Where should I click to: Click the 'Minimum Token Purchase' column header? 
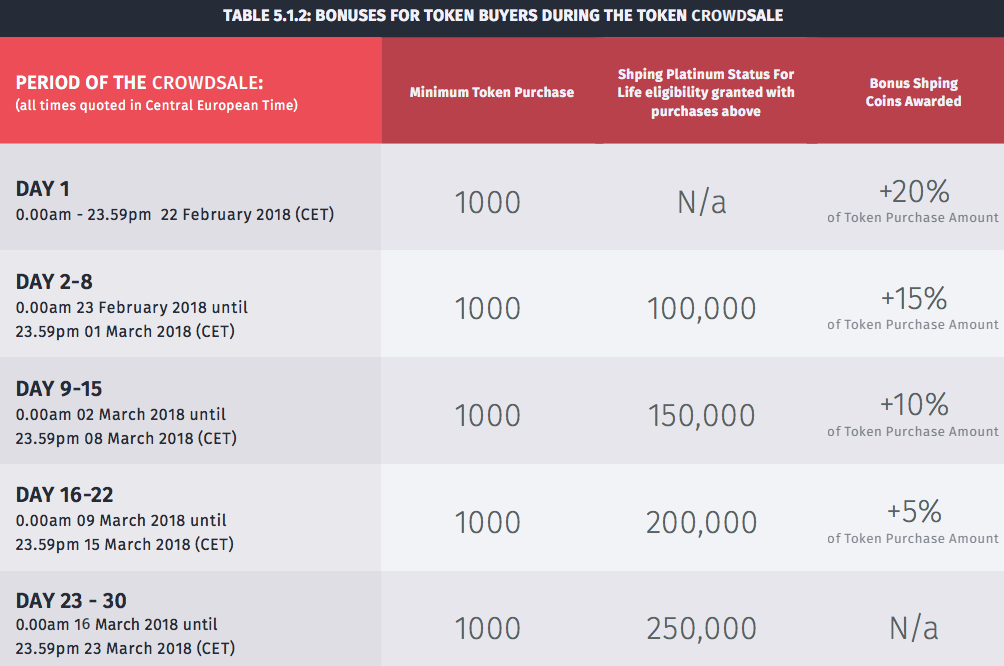pos(491,92)
